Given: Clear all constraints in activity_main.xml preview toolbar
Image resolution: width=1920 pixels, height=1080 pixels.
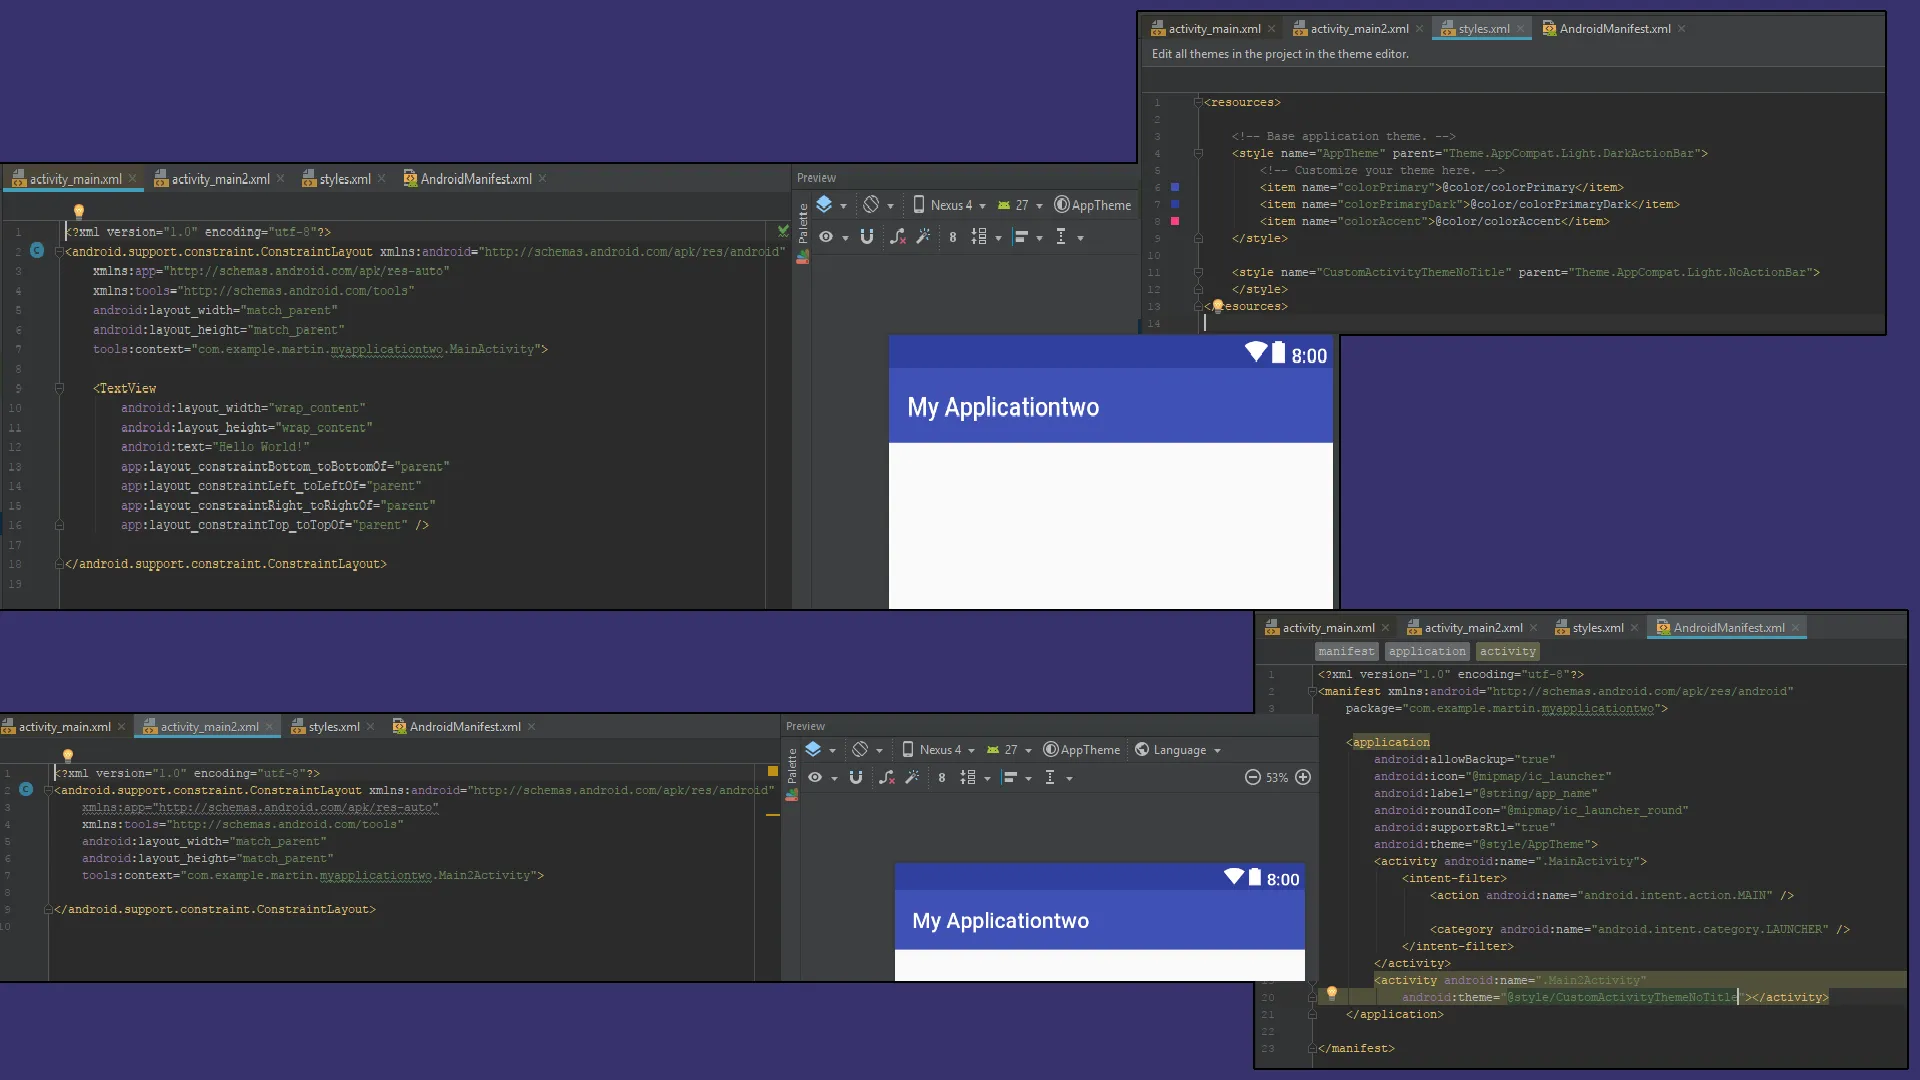Looking at the screenshot, I should [x=897, y=237].
